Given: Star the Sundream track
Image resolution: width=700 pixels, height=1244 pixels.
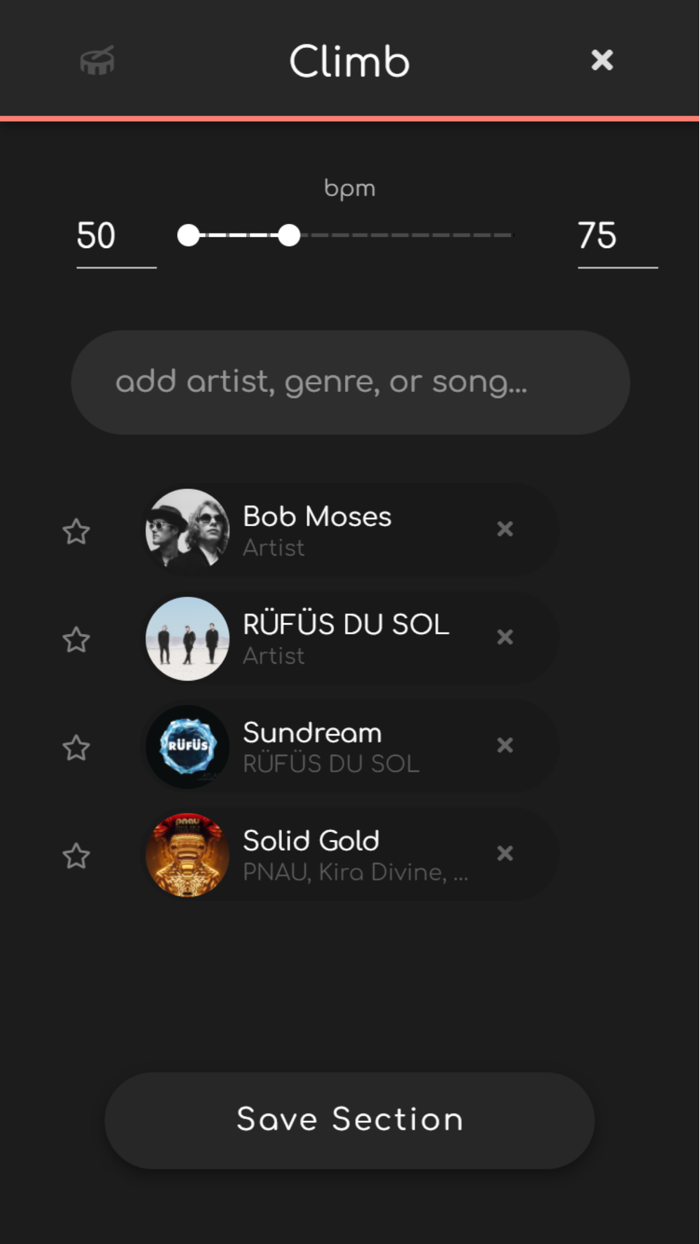Looking at the screenshot, I should (75, 747).
